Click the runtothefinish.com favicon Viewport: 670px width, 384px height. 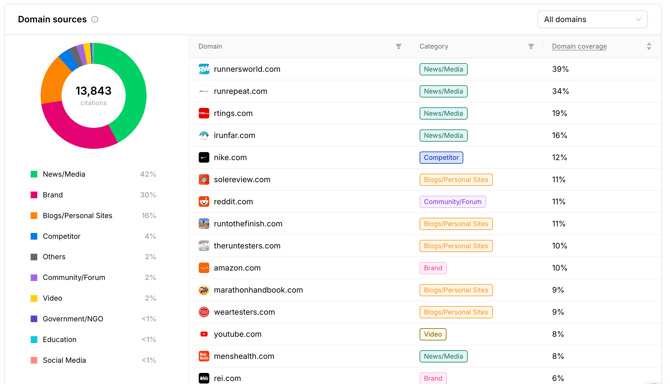coord(204,223)
